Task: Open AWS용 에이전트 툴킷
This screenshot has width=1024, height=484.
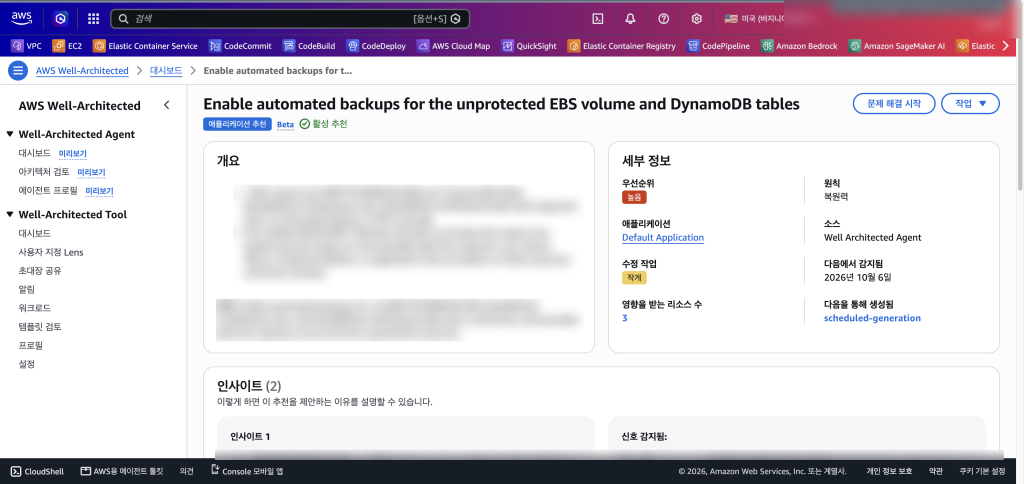Action: click(x=121, y=471)
